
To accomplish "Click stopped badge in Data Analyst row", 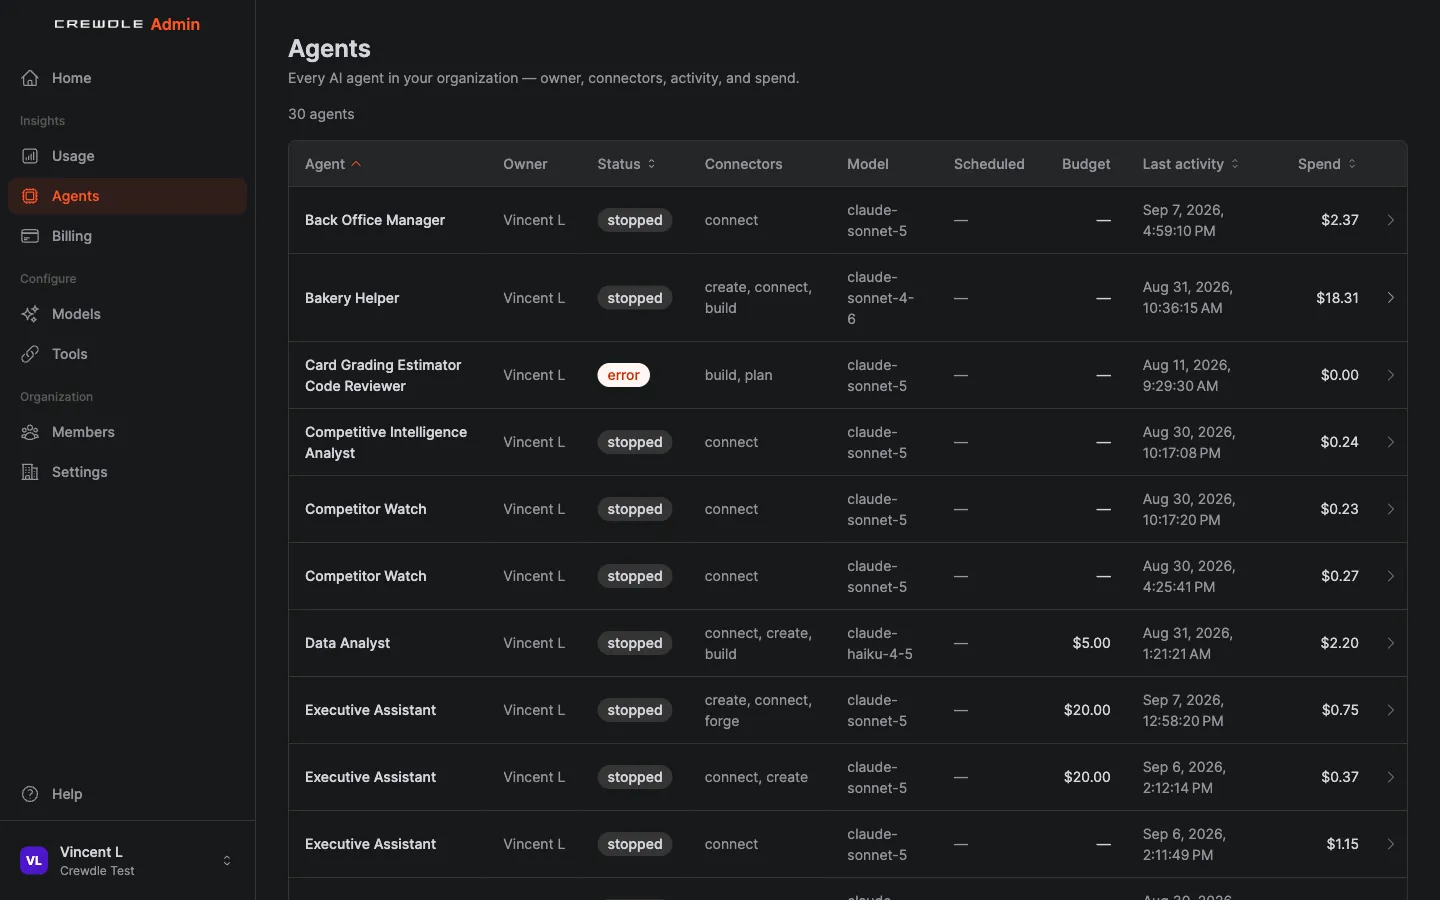I will click(x=635, y=643).
